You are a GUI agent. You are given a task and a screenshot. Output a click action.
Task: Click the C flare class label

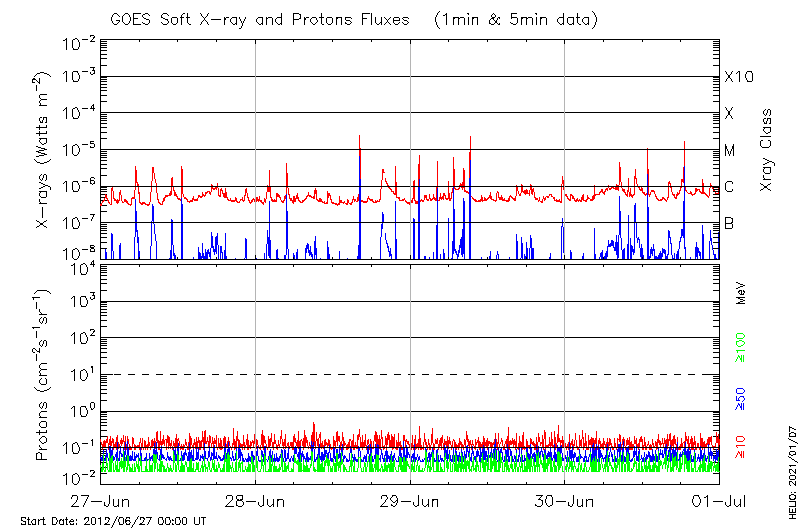pos(729,187)
